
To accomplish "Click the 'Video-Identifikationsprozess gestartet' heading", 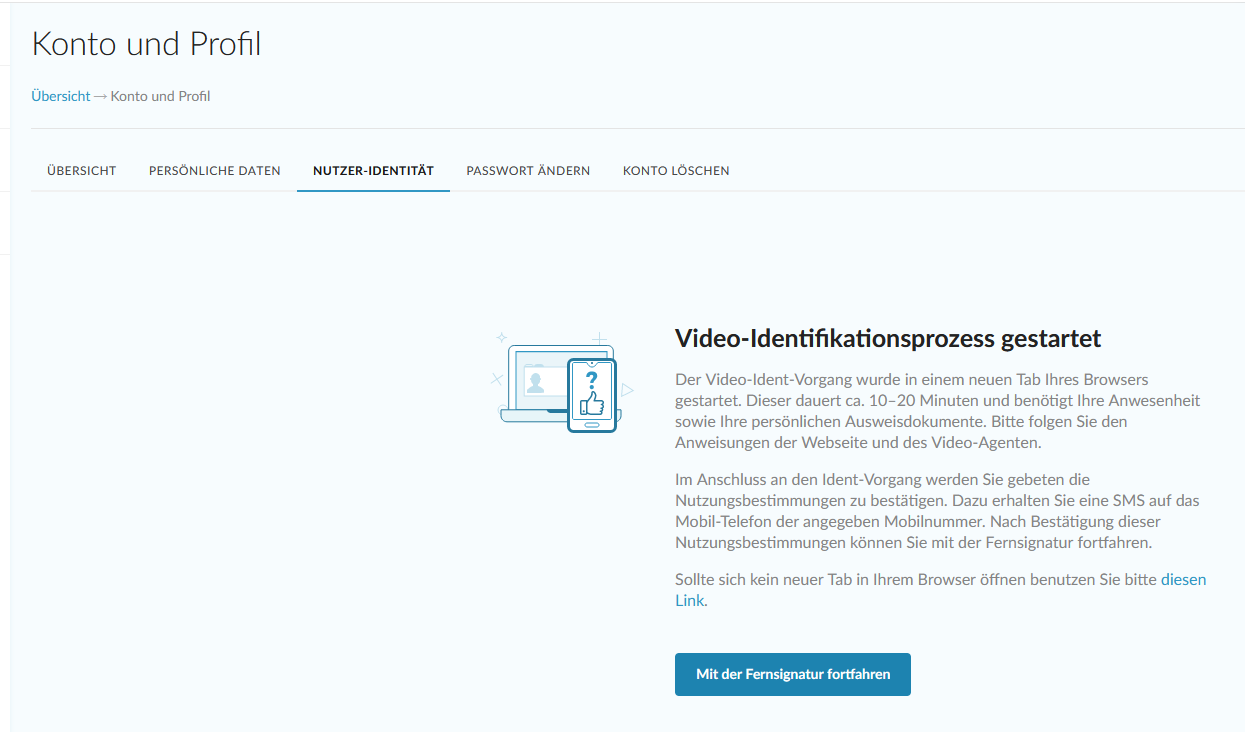I will click(x=888, y=339).
